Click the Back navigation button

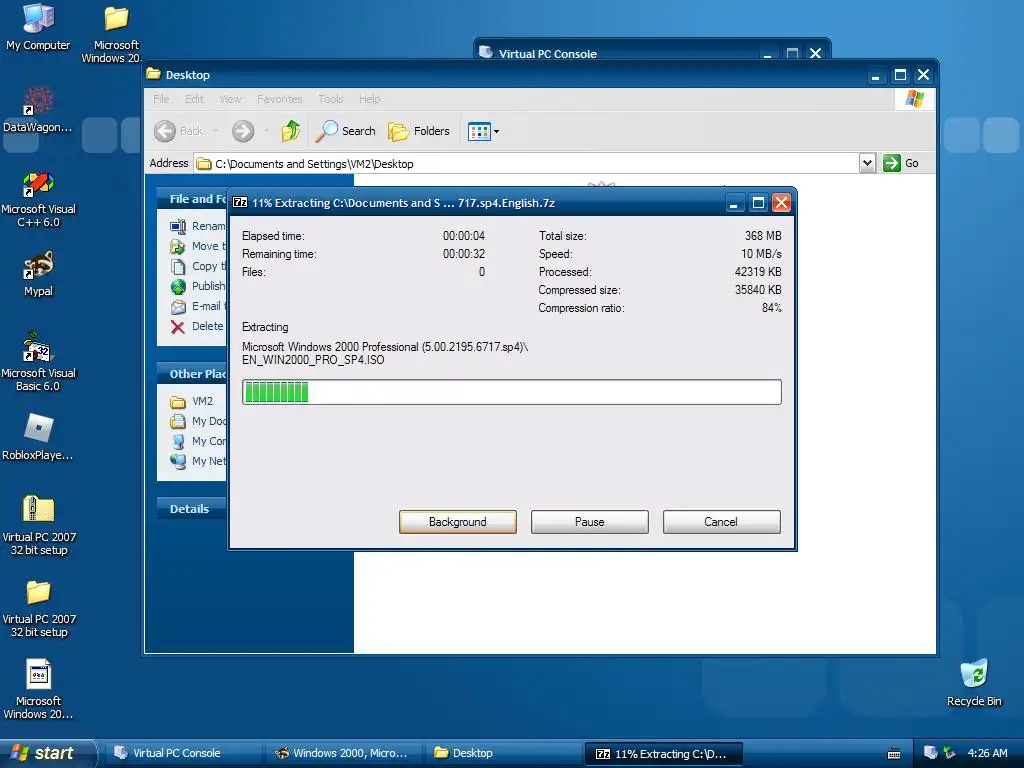[x=179, y=131]
